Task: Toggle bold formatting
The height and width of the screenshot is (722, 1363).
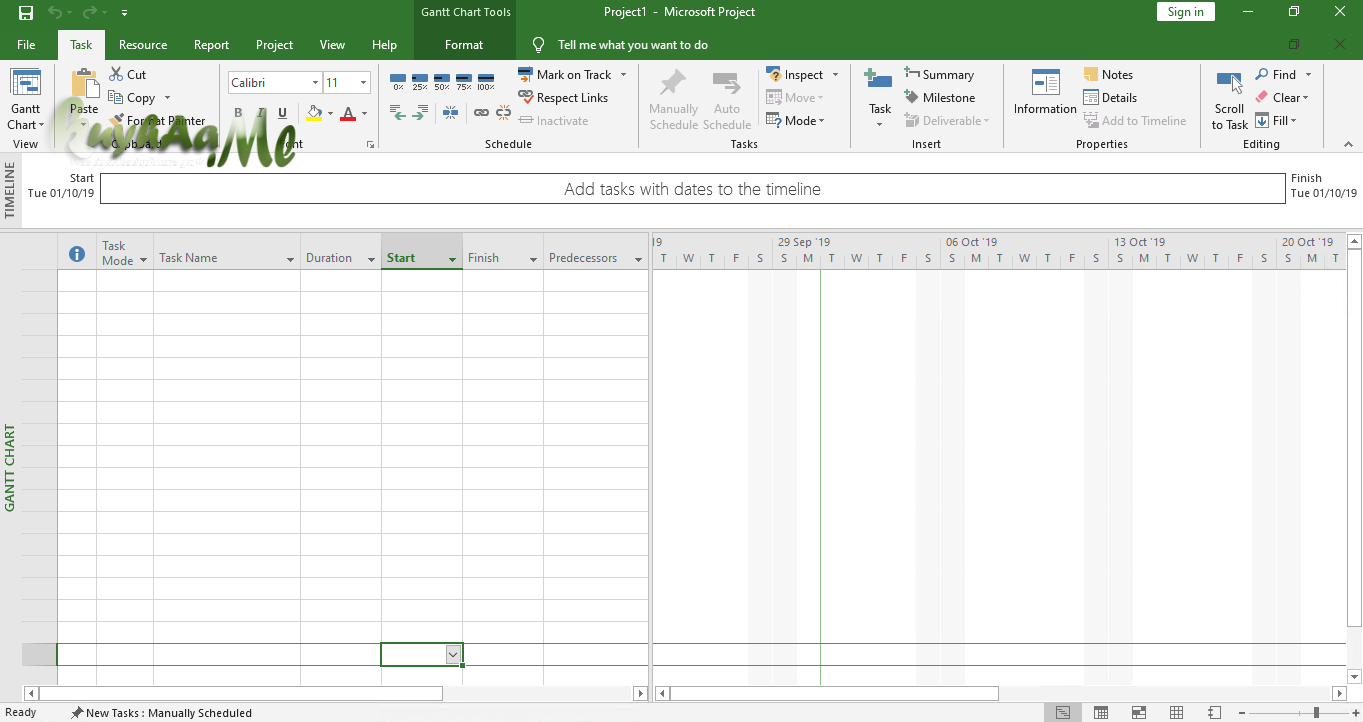Action: click(x=238, y=113)
